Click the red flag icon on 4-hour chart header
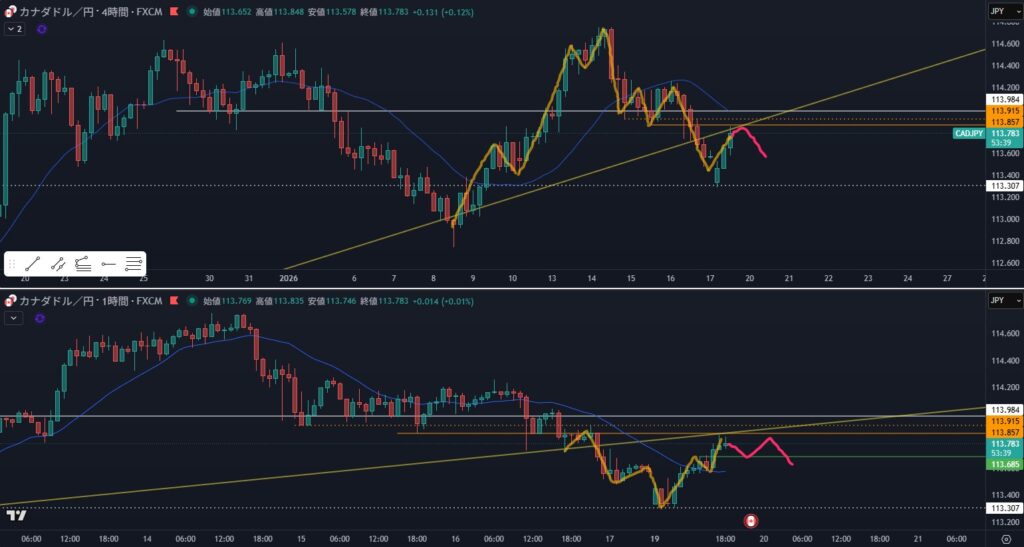Viewport: 1024px width, 547px height. click(x=173, y=12)
